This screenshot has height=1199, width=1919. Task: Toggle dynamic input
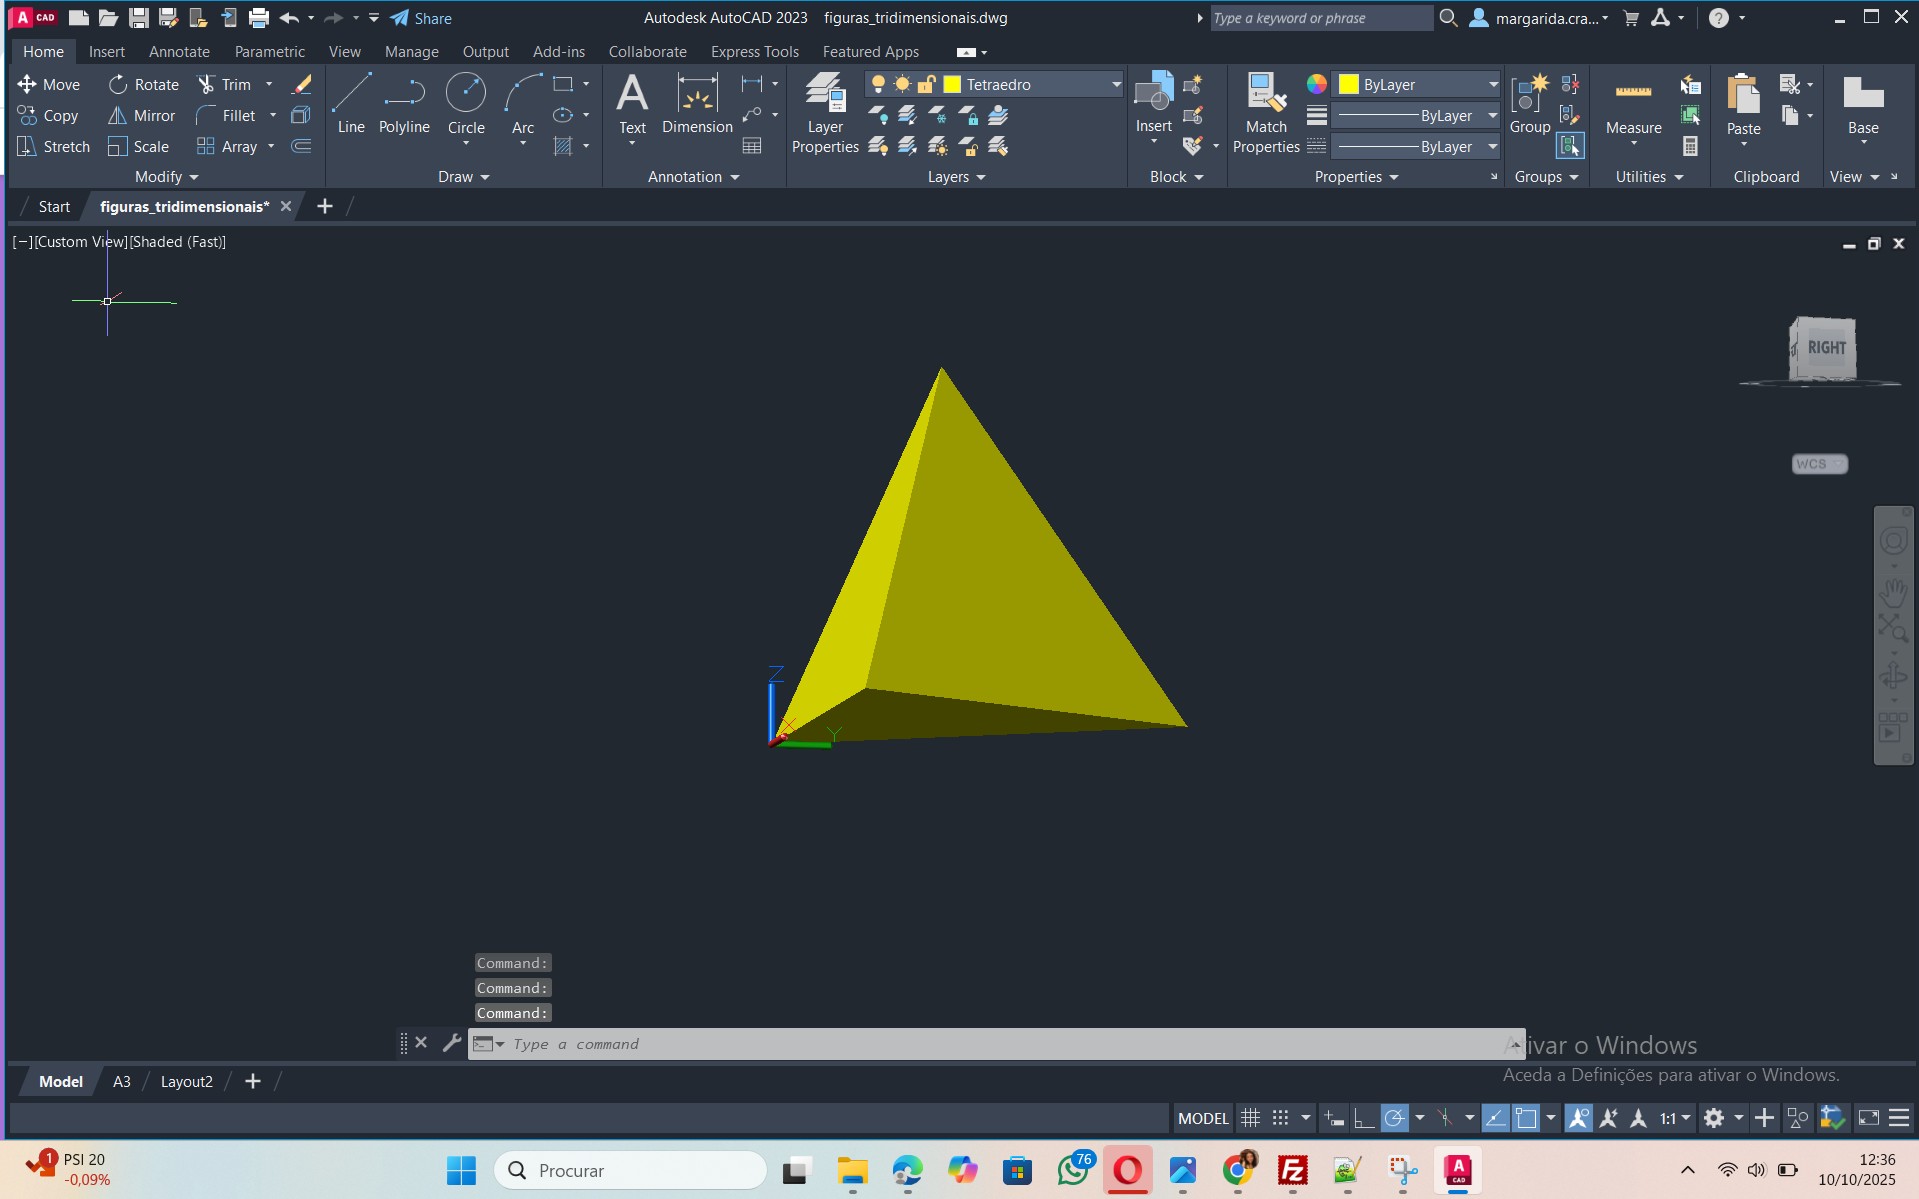pos(1334,1118)
